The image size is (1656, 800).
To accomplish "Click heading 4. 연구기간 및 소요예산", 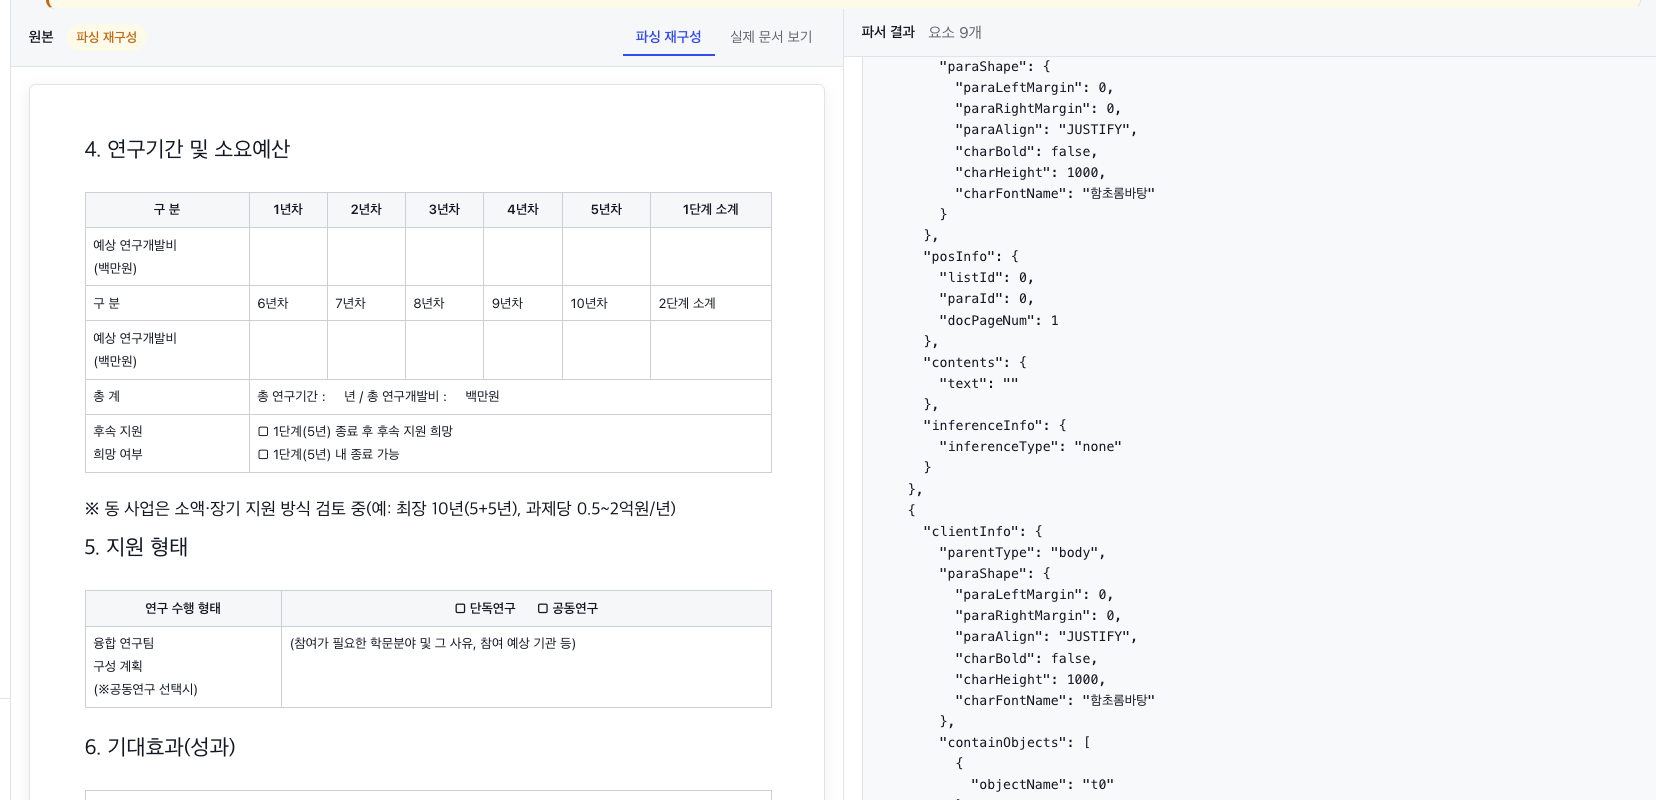I will click(187, 149).
